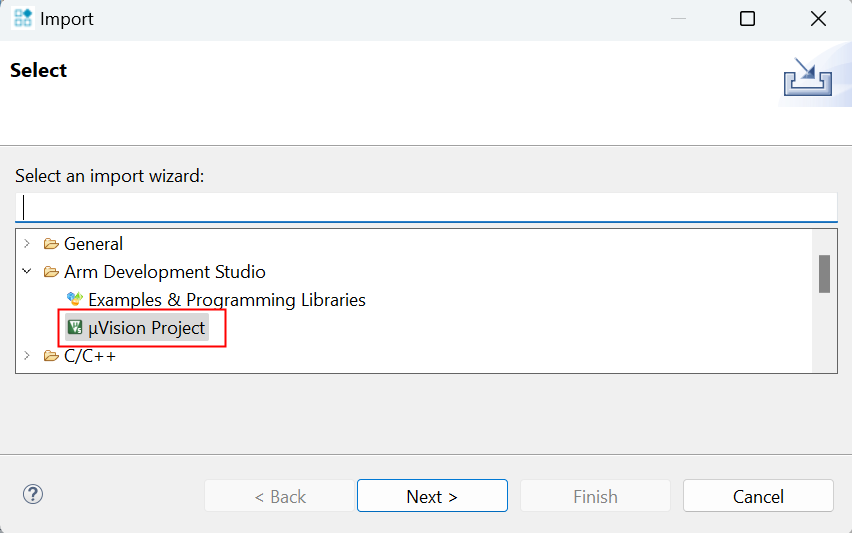This screenshot has height=533, width=852.
Task: Click the Import dialog title bar icon
Action: click(23, 19)
